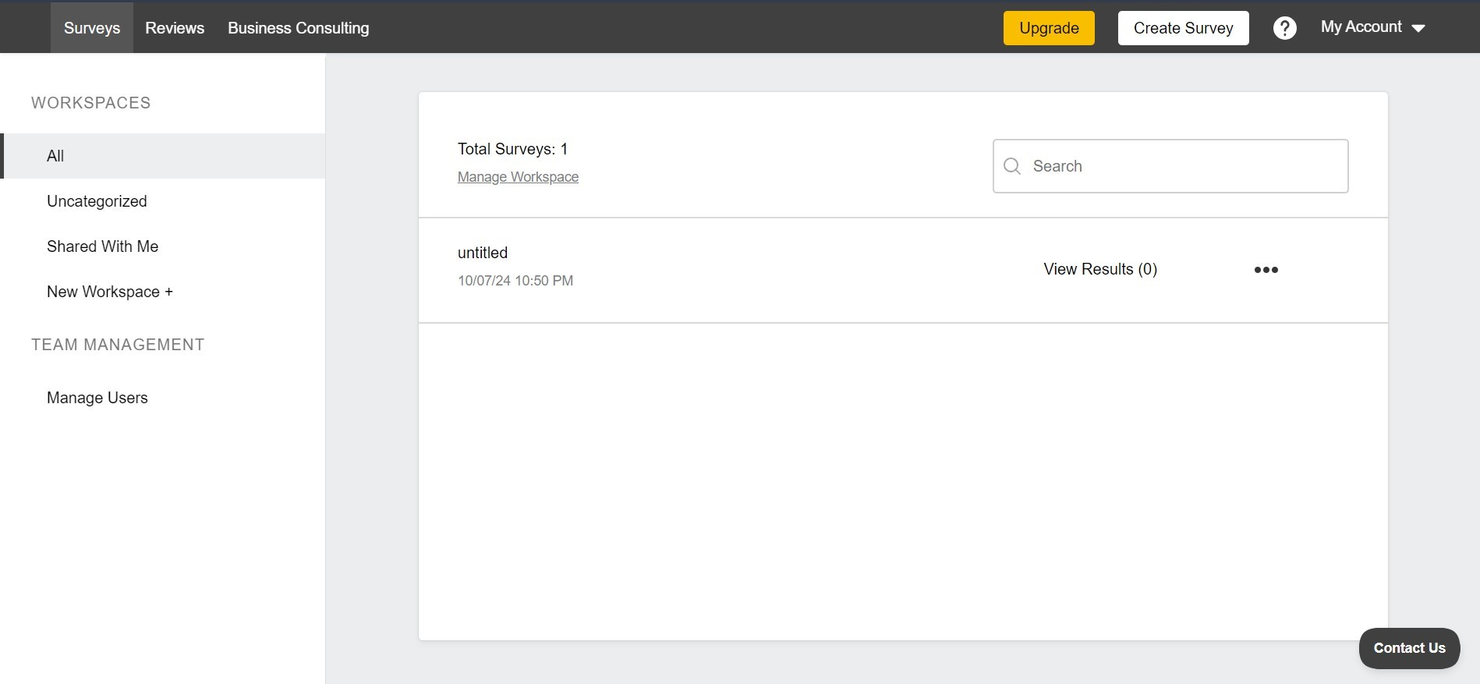The image size is (1480, 684).
Task: Open the untitled survey
Action: point(483,253)
